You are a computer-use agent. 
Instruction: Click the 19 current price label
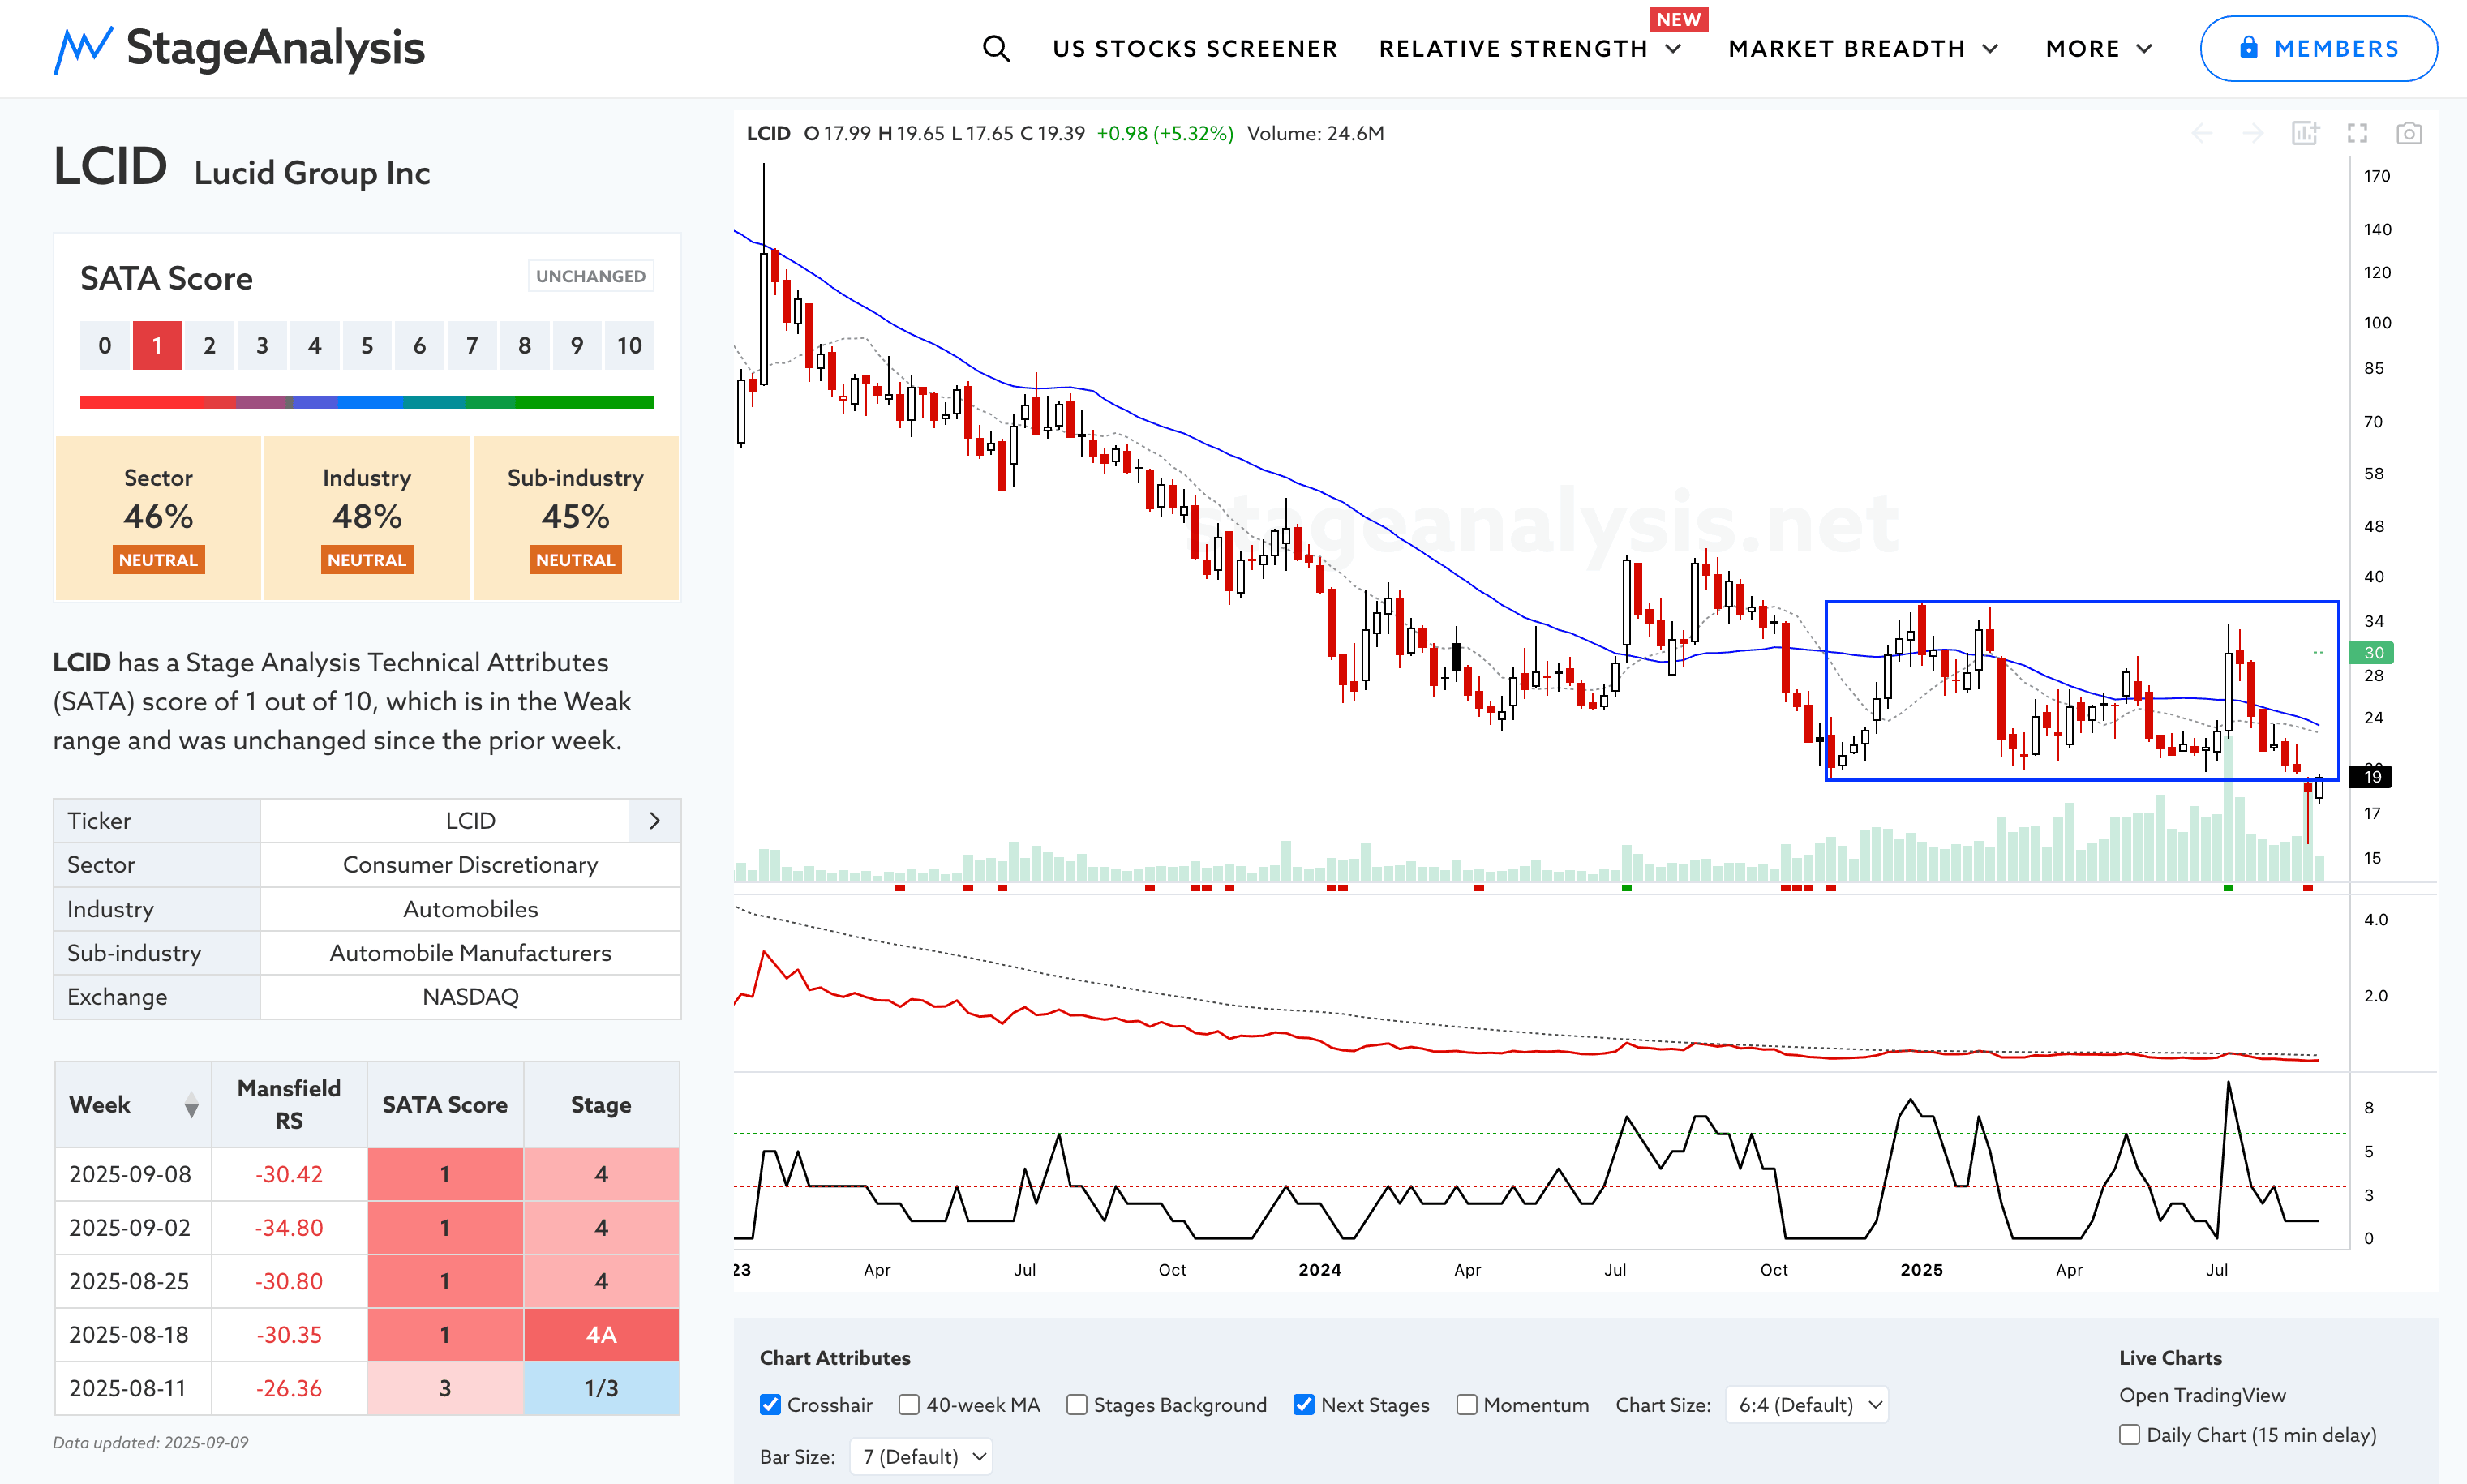pyautogui.click(x=2372, y=777)
